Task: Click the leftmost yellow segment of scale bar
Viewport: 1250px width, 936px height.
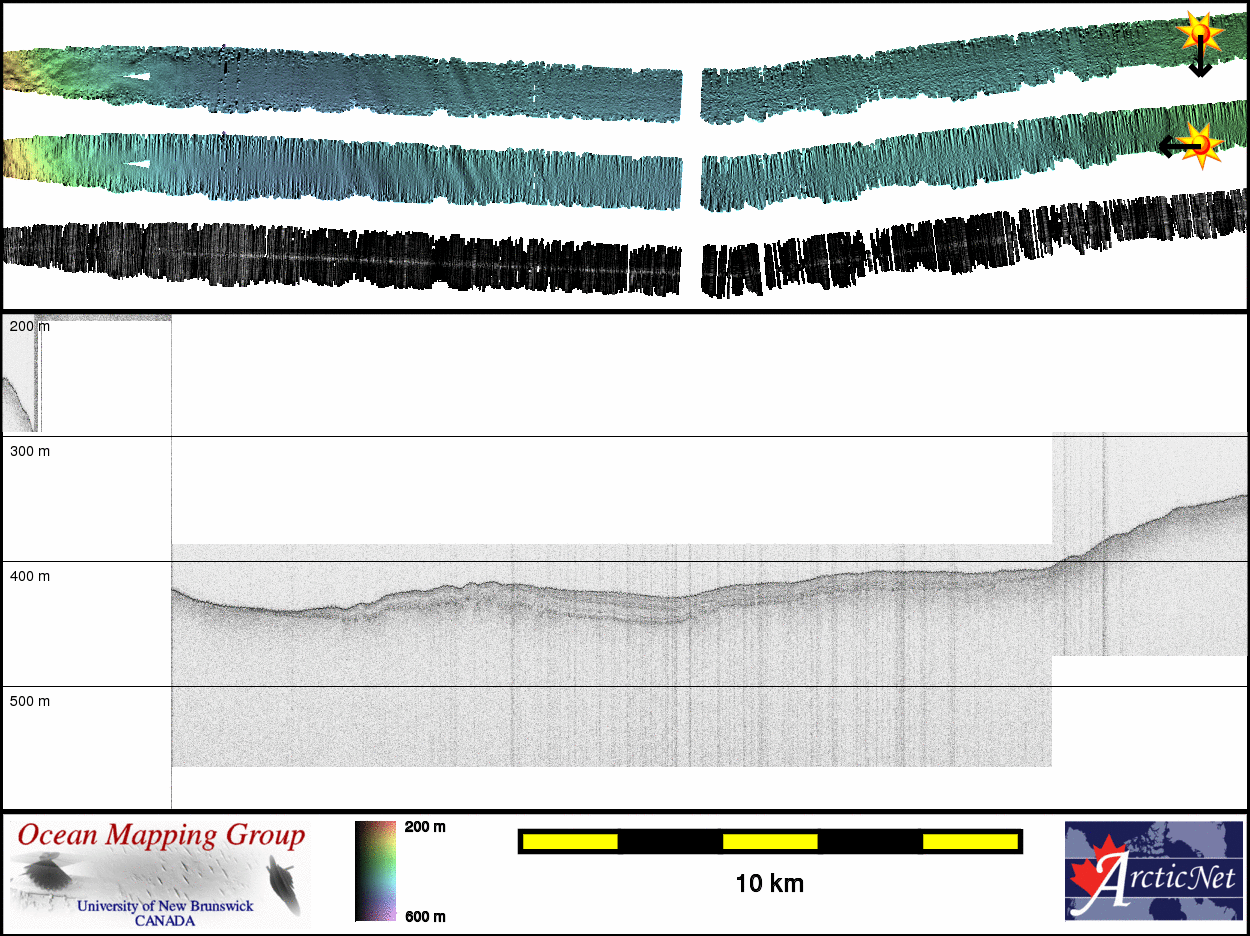Action: point(570,842)
